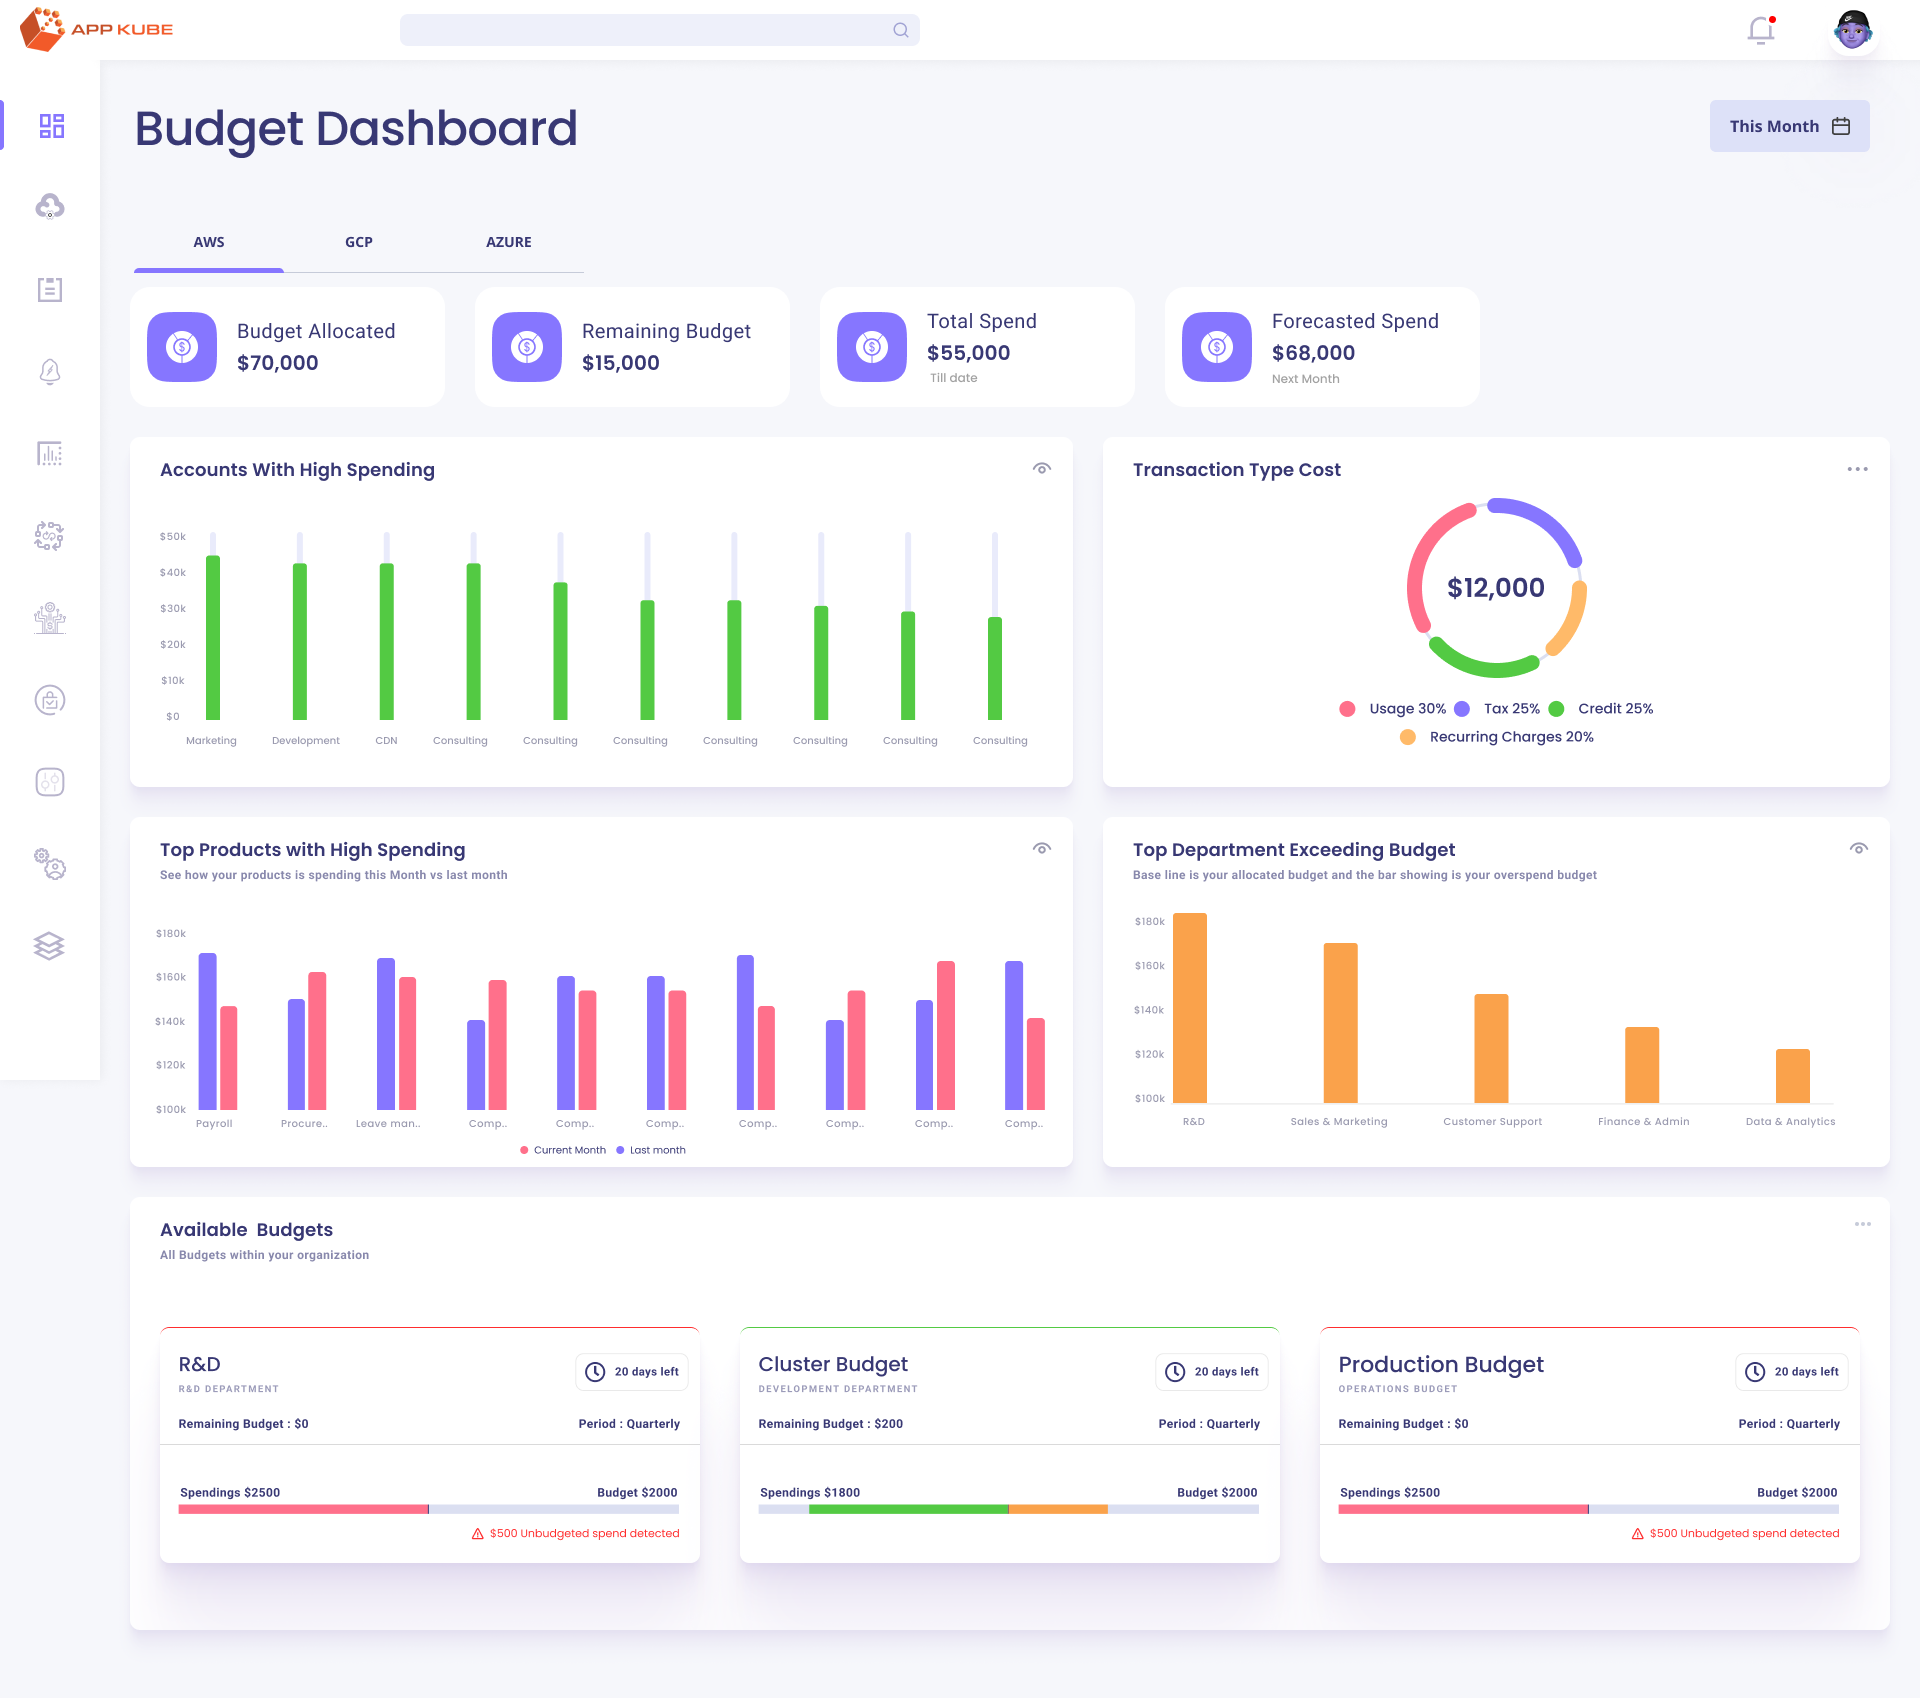
Task: Click the alerts bell icon in sidebar
Action: [49, 370]
